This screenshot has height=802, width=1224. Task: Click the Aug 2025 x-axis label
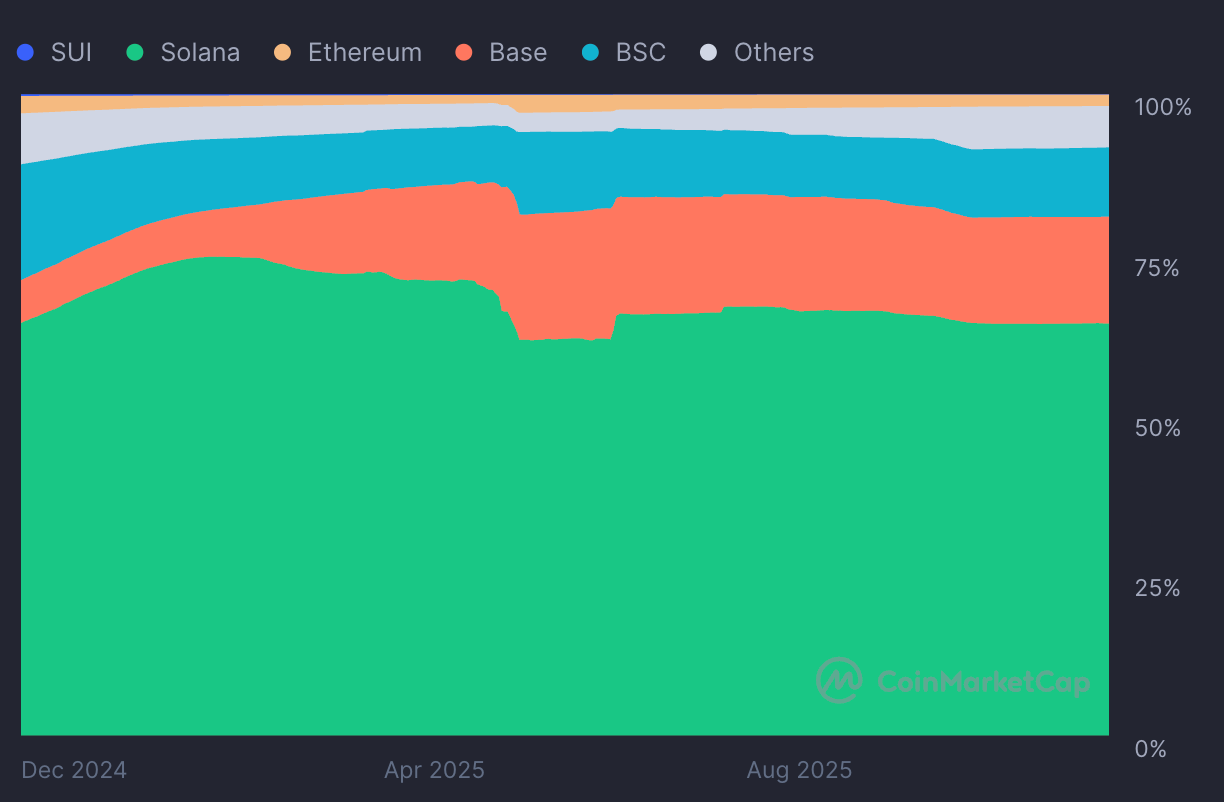tap(799, 770)
